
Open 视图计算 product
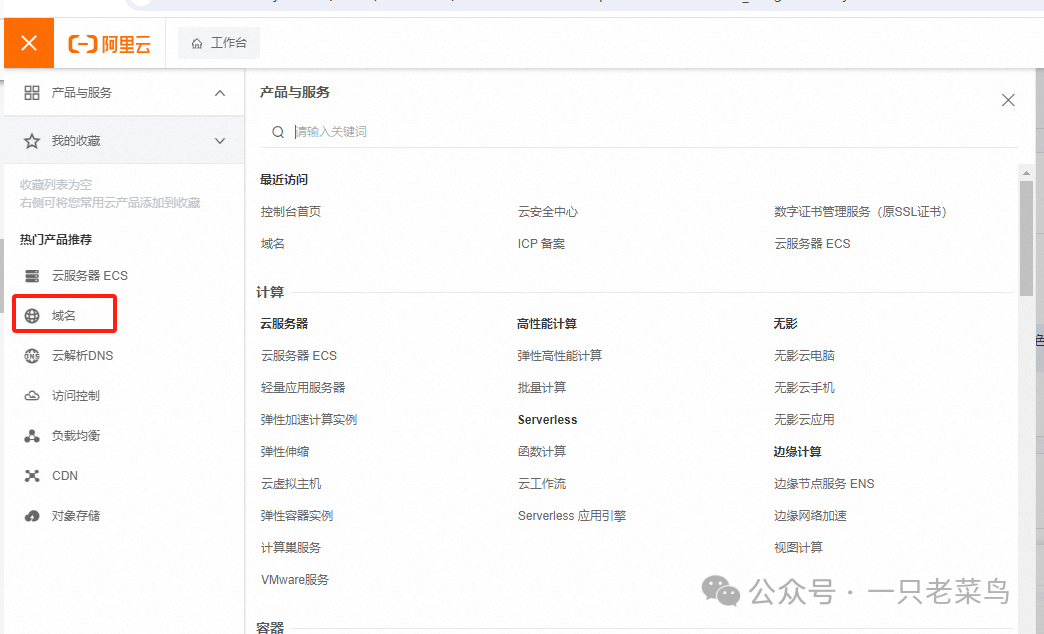[x=798, y=547]
